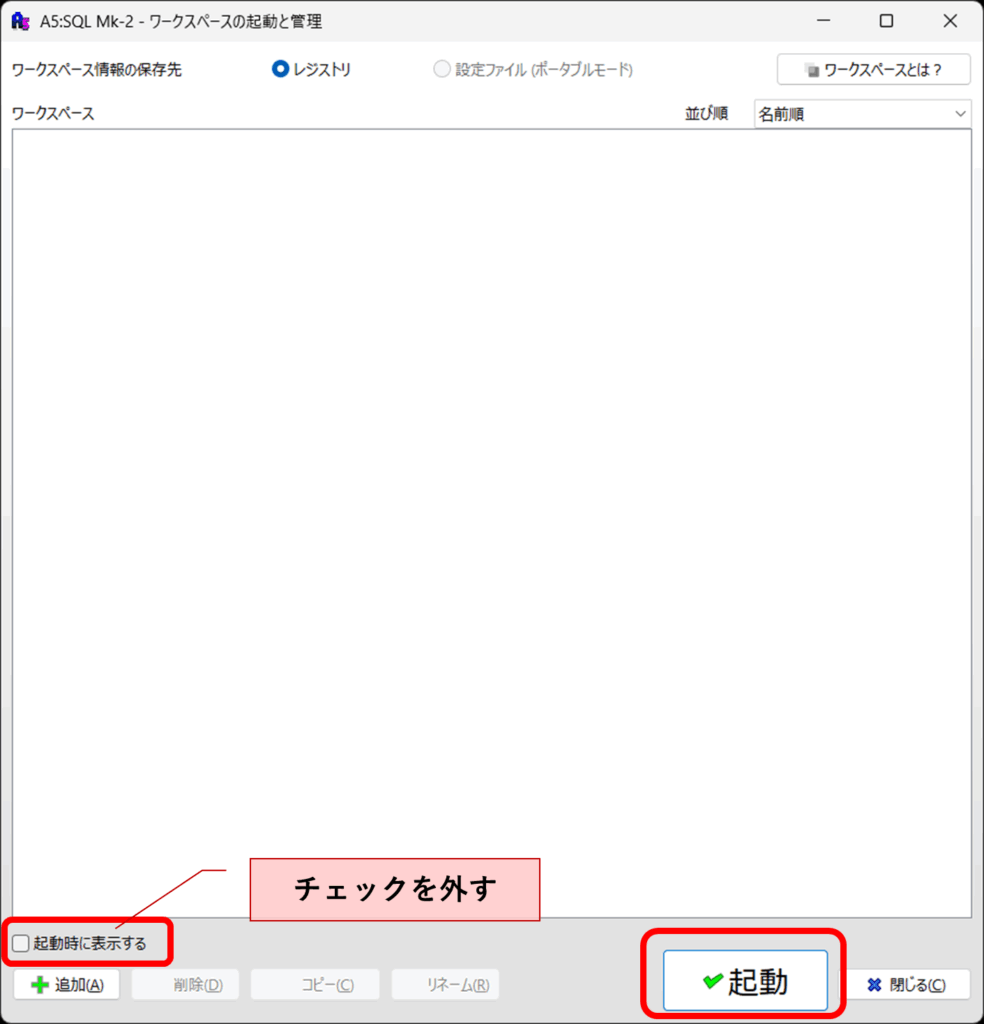This screenshot has width=984, height=1024.
Task: Click the ワークスペースとは？ help button
Action: 874,69
